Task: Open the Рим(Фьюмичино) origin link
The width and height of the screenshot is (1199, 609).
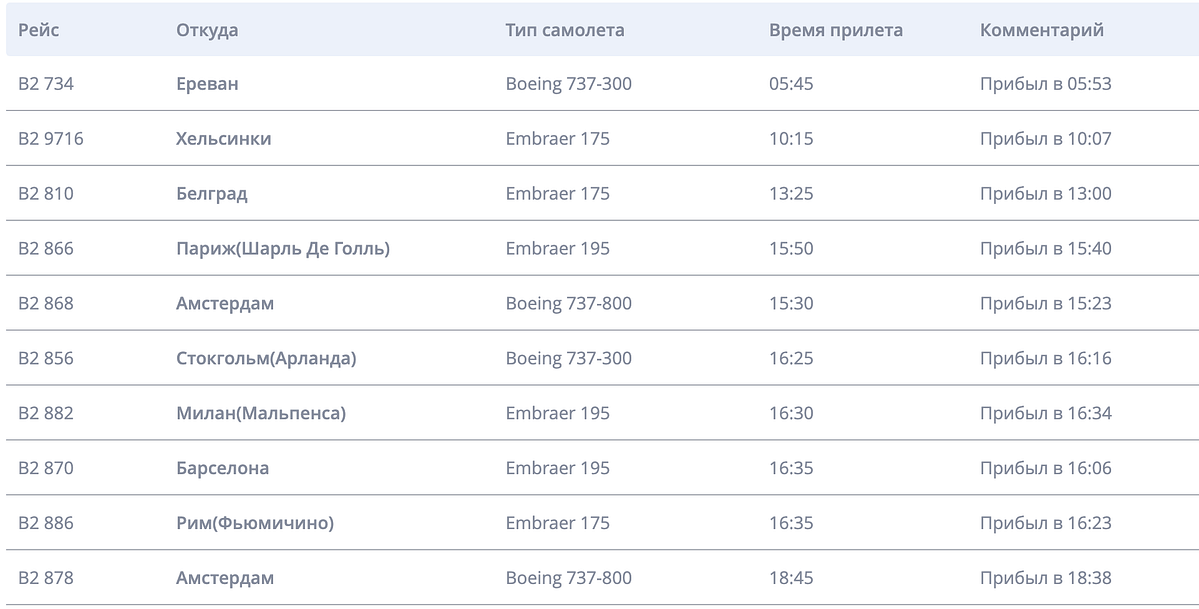Action: pos(255,523)
